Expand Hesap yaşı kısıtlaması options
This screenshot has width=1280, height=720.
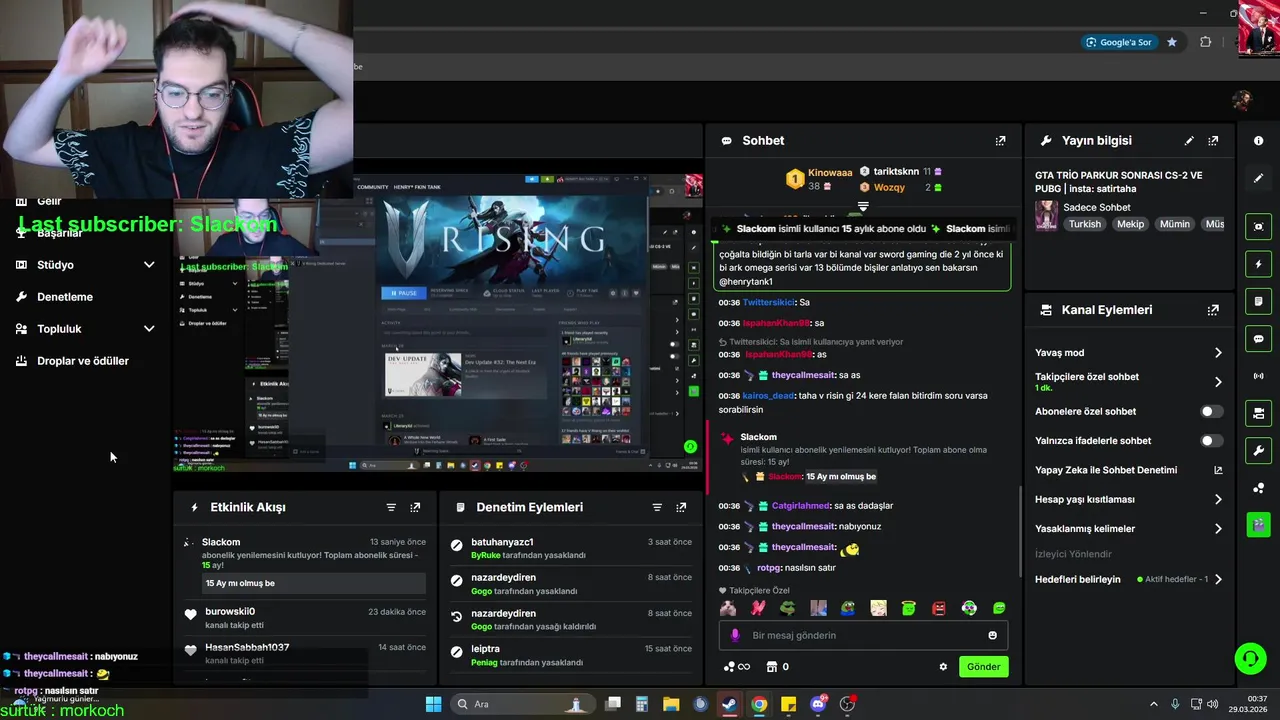(x=1218, y=499)
